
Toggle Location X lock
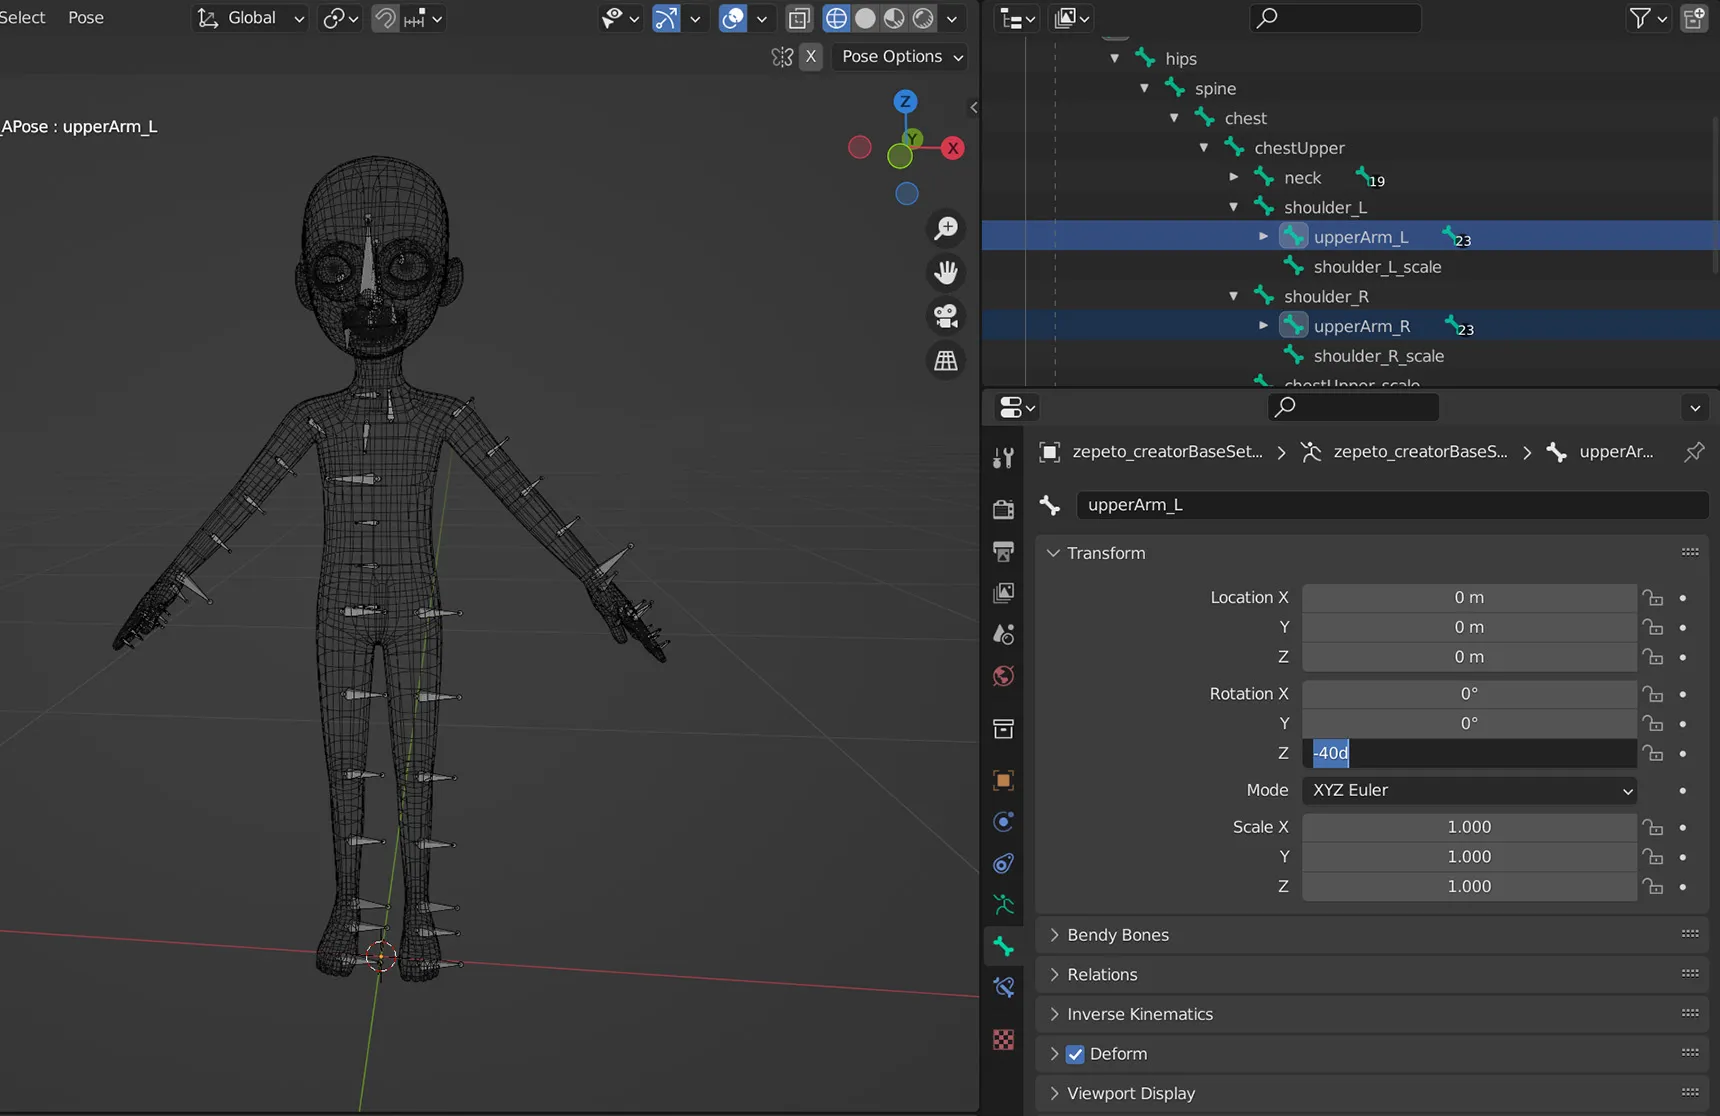[1653, 598]
